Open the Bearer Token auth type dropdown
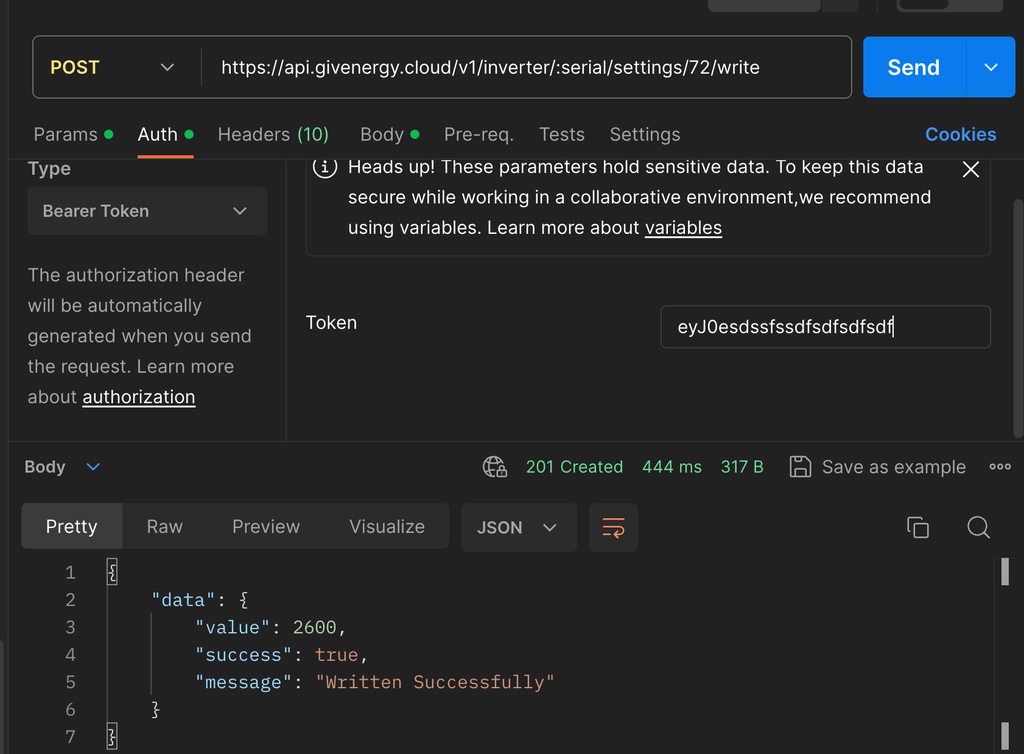The width and height of the screenshot is (1024, 754). point(147,211)
